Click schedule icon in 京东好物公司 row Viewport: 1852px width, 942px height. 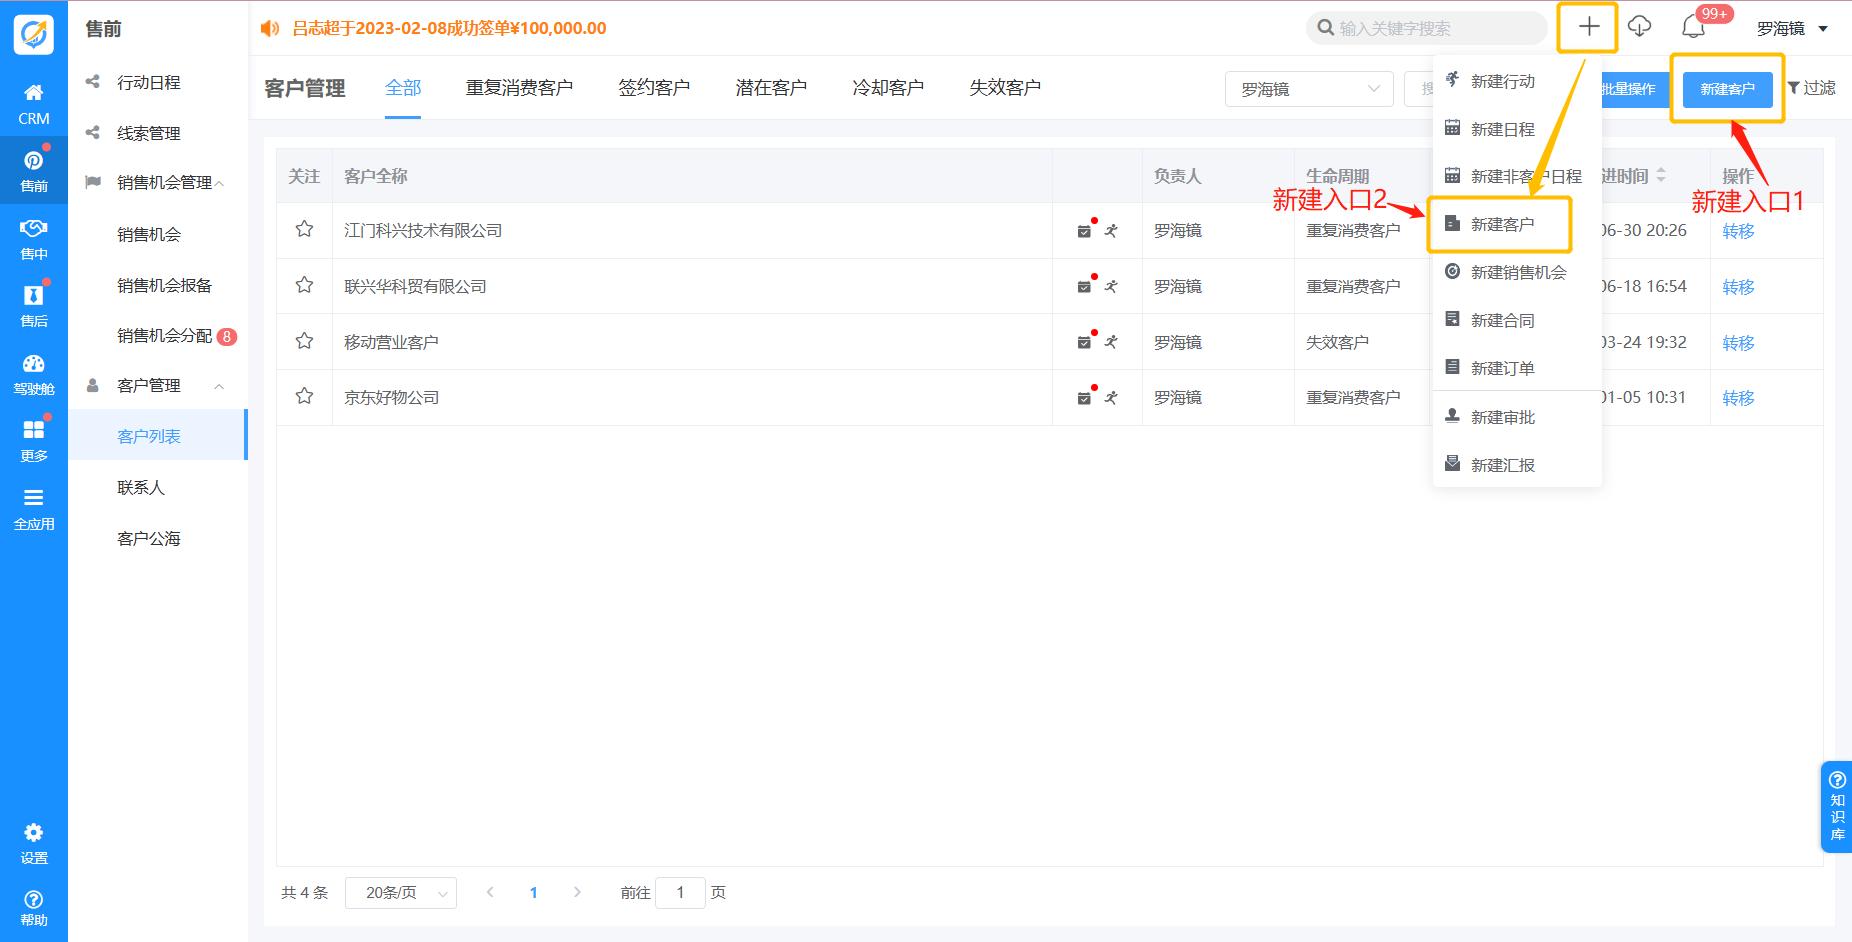[x=1084, y=398]
